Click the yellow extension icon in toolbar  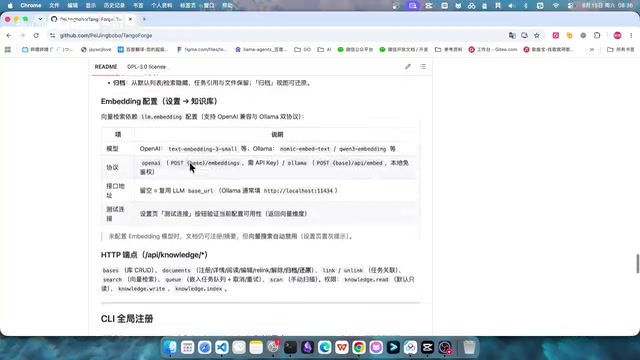point(569,36)
